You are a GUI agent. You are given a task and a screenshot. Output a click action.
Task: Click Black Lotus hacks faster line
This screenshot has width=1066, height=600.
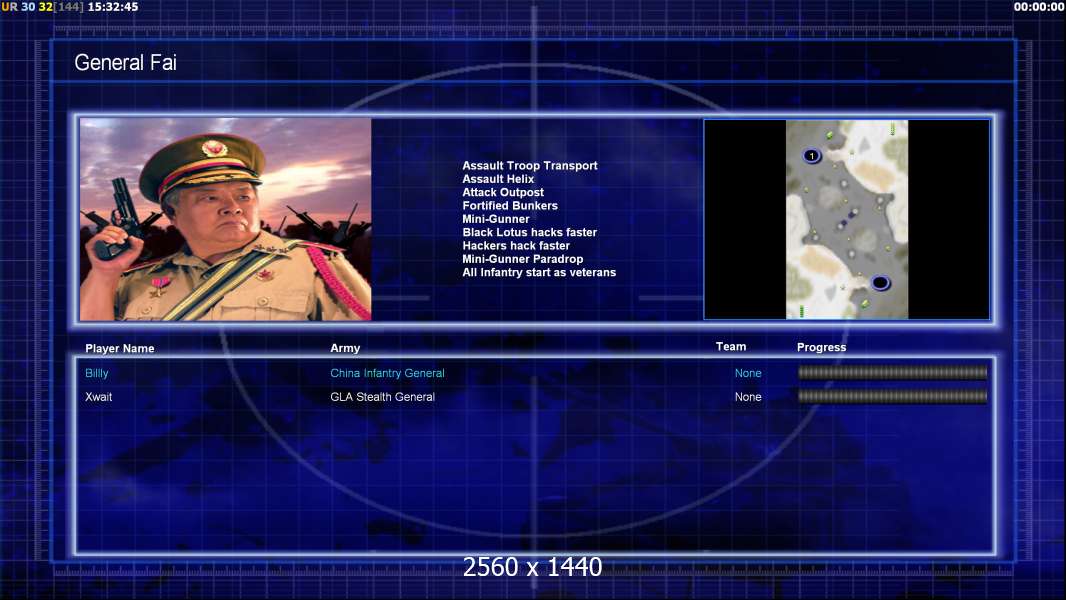(x=530, y=232)
